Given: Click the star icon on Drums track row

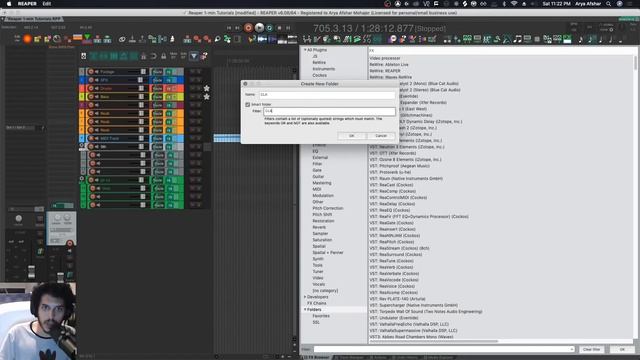Looking at the screenshot, I should click(x=207, y=89).
